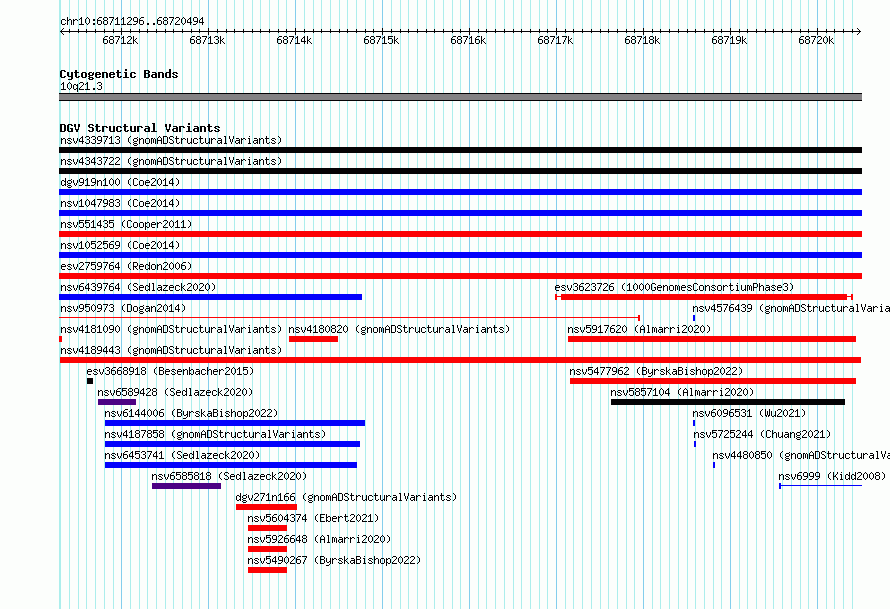Select the nsv5477962 (ByrskaBishop2022) red bar
This screenshot has height=609, width=890.
click(713, 381)
